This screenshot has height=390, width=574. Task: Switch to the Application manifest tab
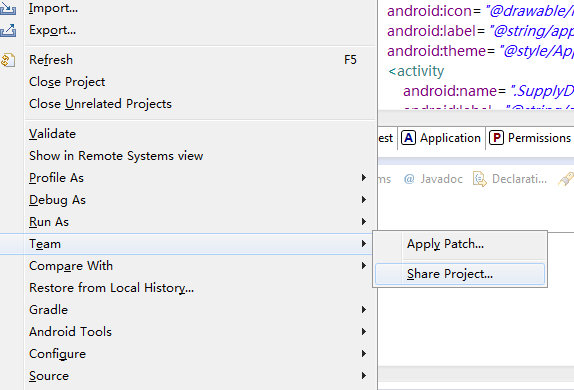pos(441,138)
